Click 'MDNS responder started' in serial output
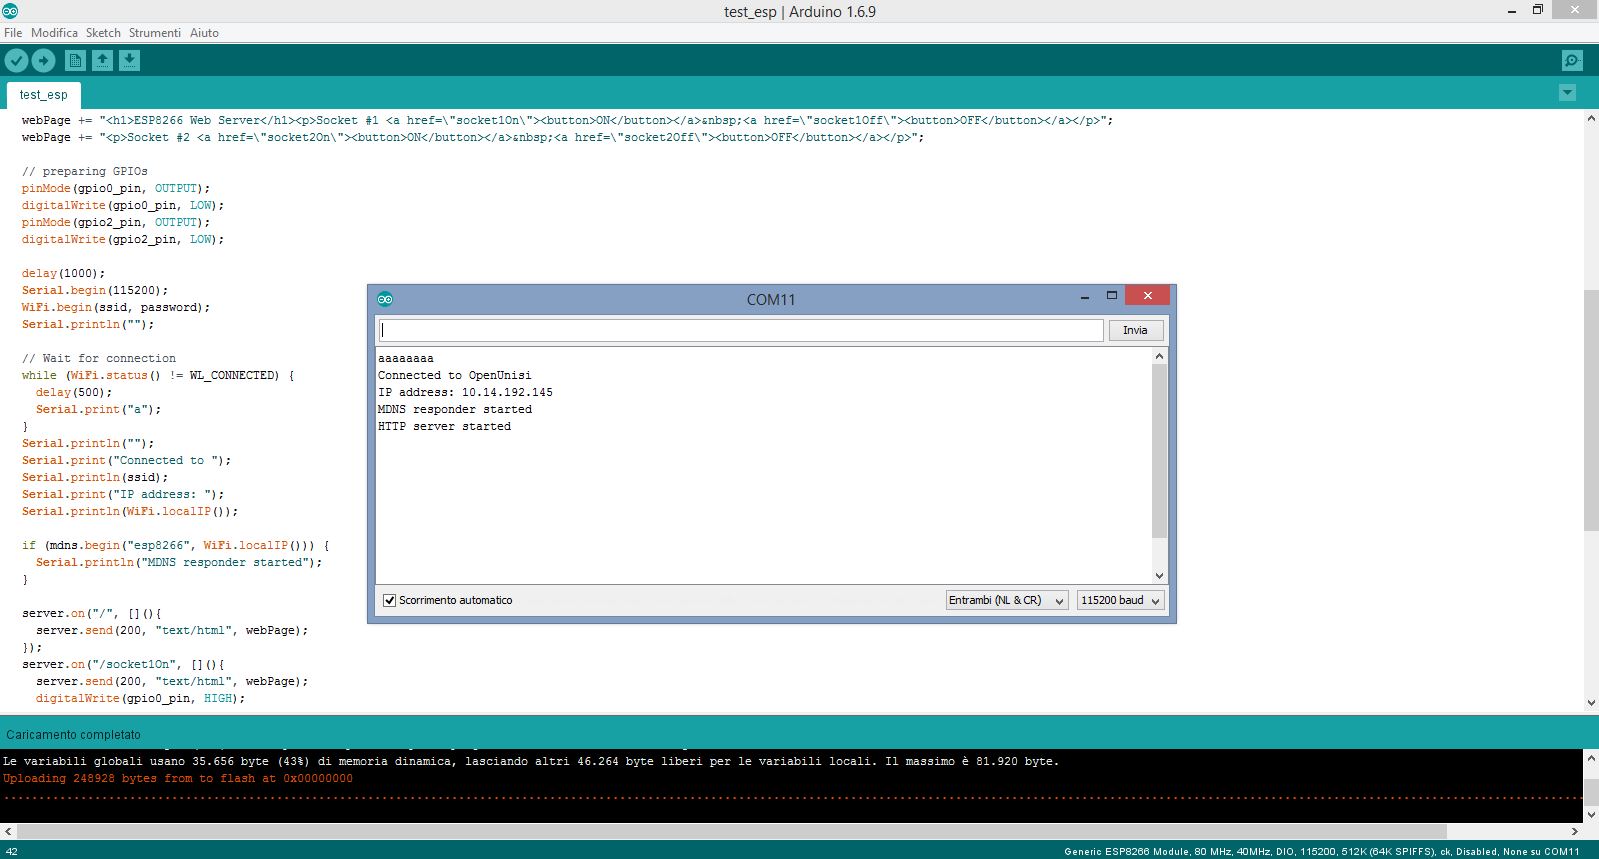The width and height of the screenshot is (1599, 859). (455, 409)
